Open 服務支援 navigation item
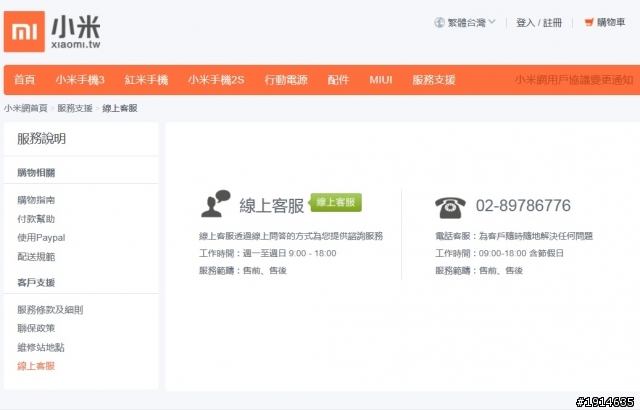The width and height of the screenshot is (640, 410). [433, 80]
